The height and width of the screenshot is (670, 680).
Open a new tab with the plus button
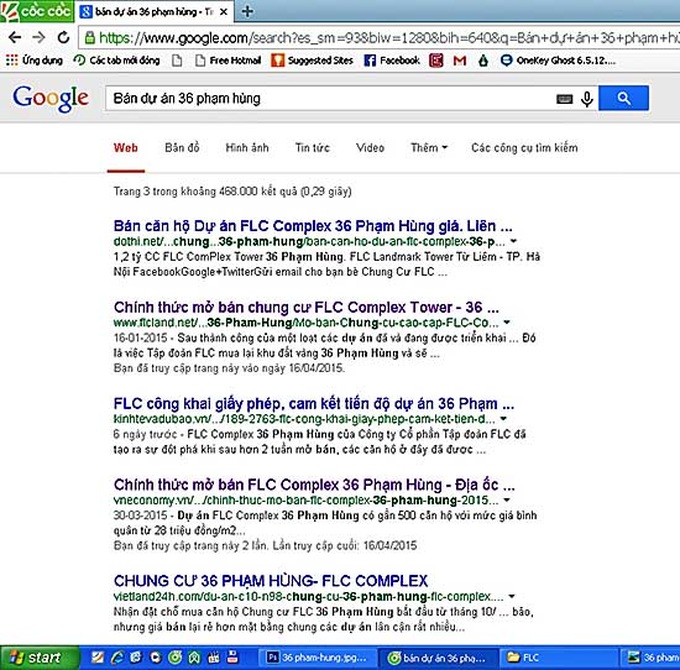tap(247, 11)
